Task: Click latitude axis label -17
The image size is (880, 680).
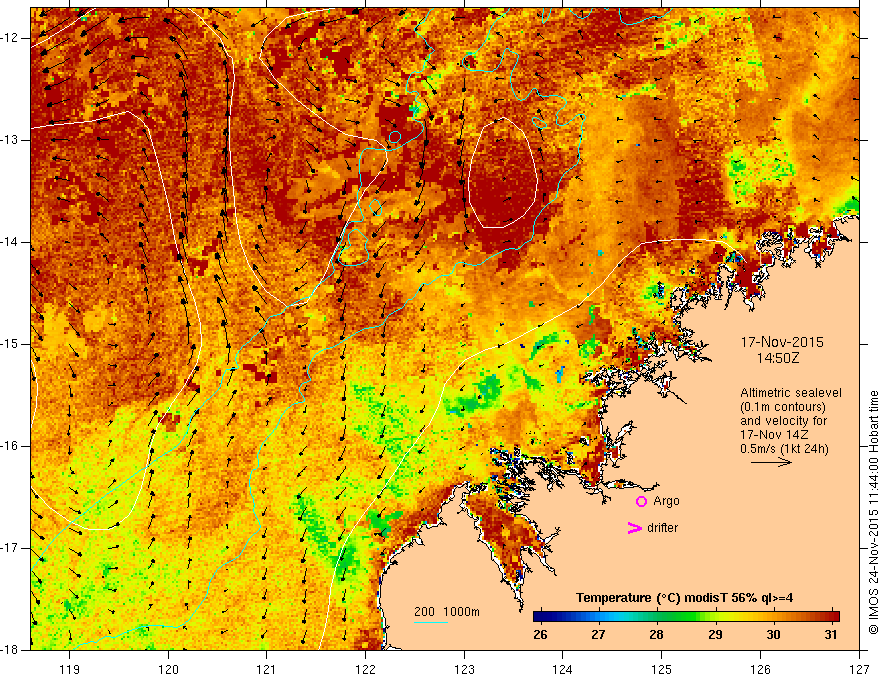Action: pos(11,548)
